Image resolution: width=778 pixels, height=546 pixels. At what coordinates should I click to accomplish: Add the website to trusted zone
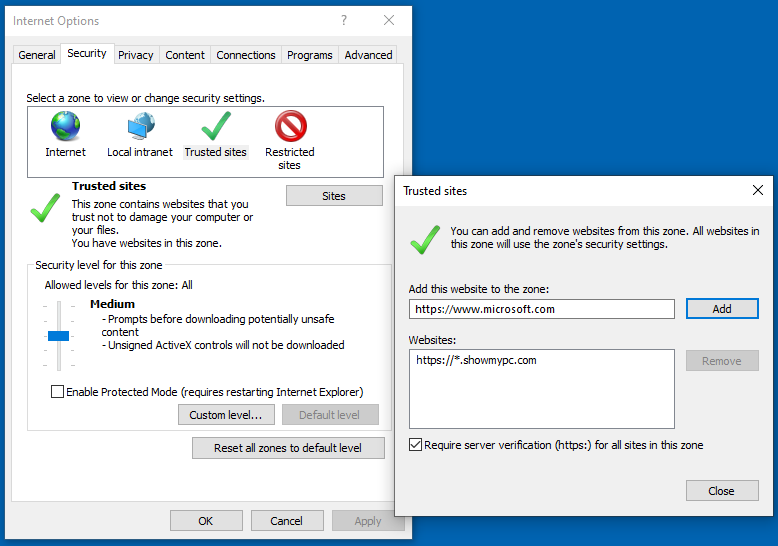coord(722,309)
